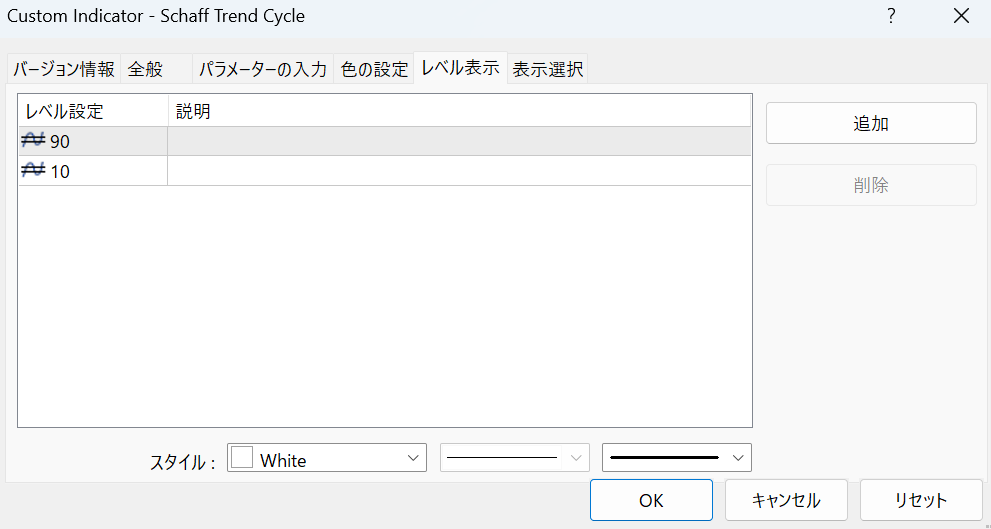Switch to the 全般 tab
This screenshot has width=991, height=529.
tap(146, 69)
